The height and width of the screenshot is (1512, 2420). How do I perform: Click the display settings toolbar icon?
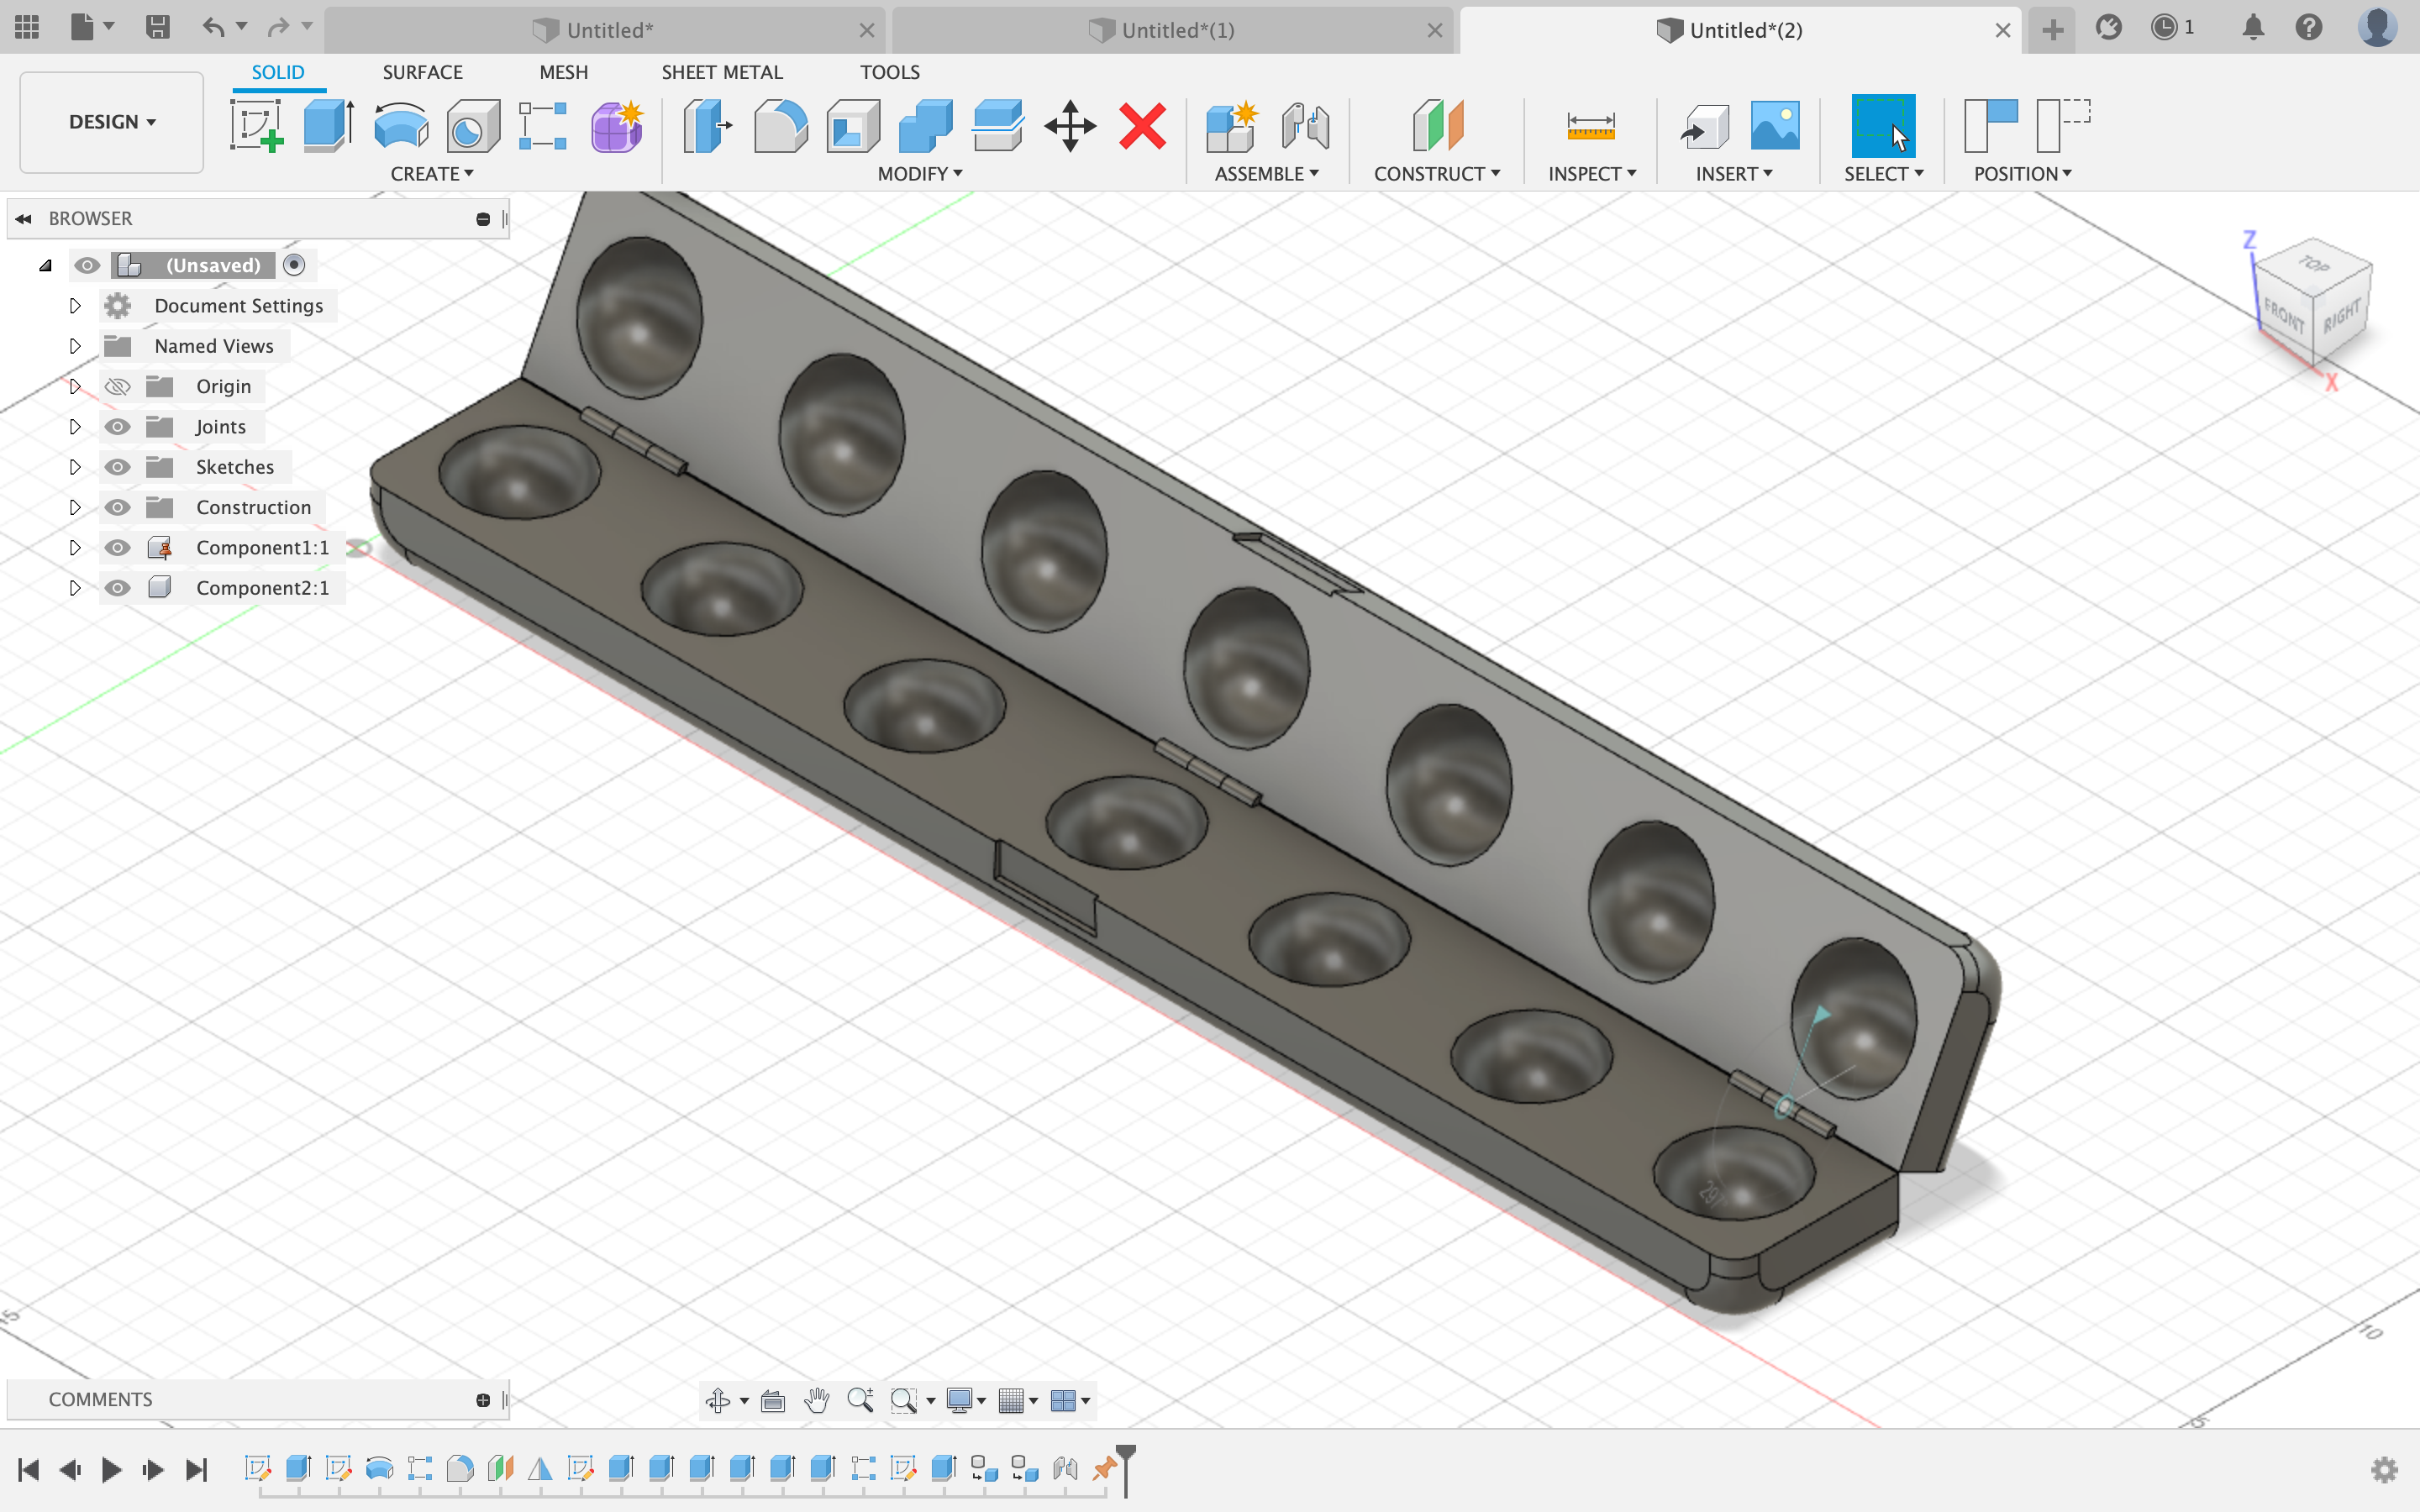point(958,1399)
